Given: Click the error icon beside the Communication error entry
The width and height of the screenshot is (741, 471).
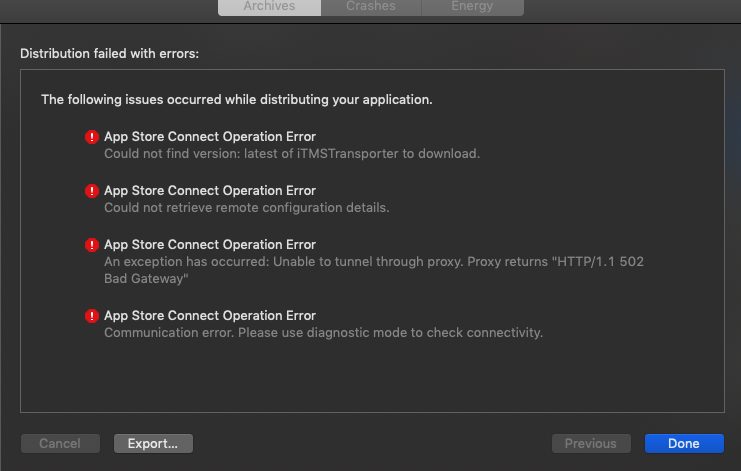Looking at the screenshot, I should (x=92, y=316).
